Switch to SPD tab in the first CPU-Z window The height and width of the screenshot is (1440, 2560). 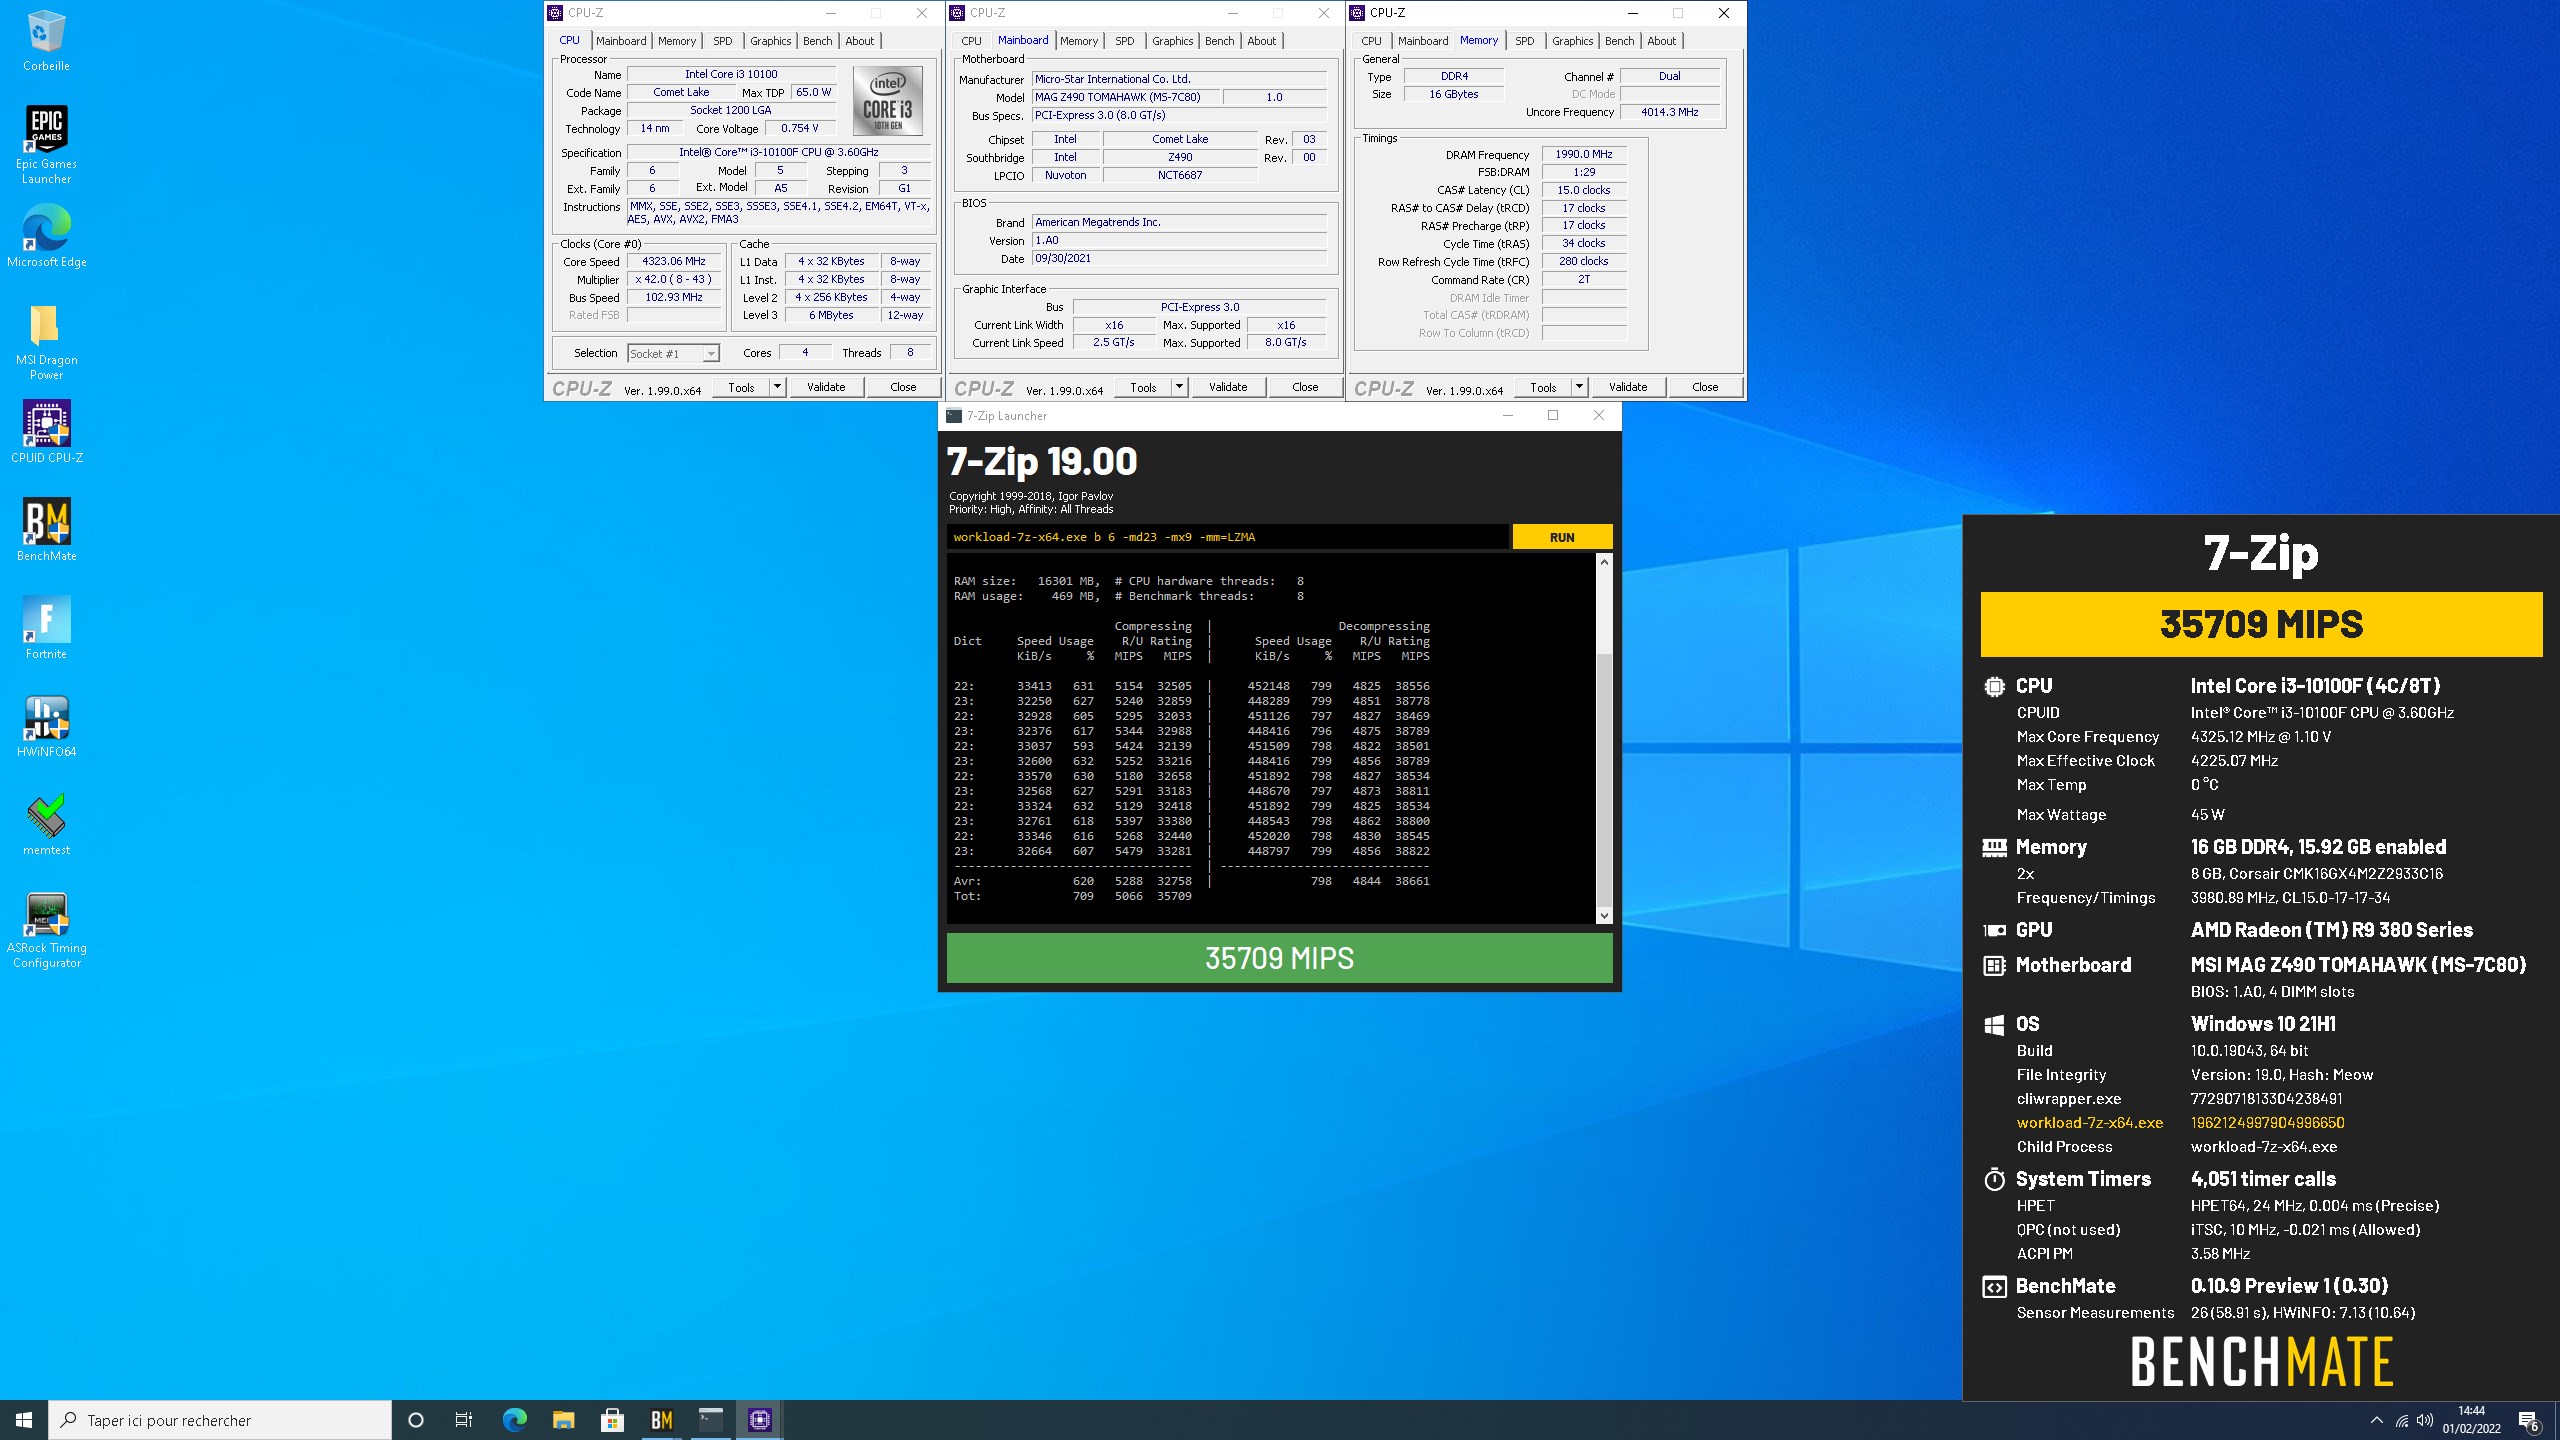tap(722, 41)
